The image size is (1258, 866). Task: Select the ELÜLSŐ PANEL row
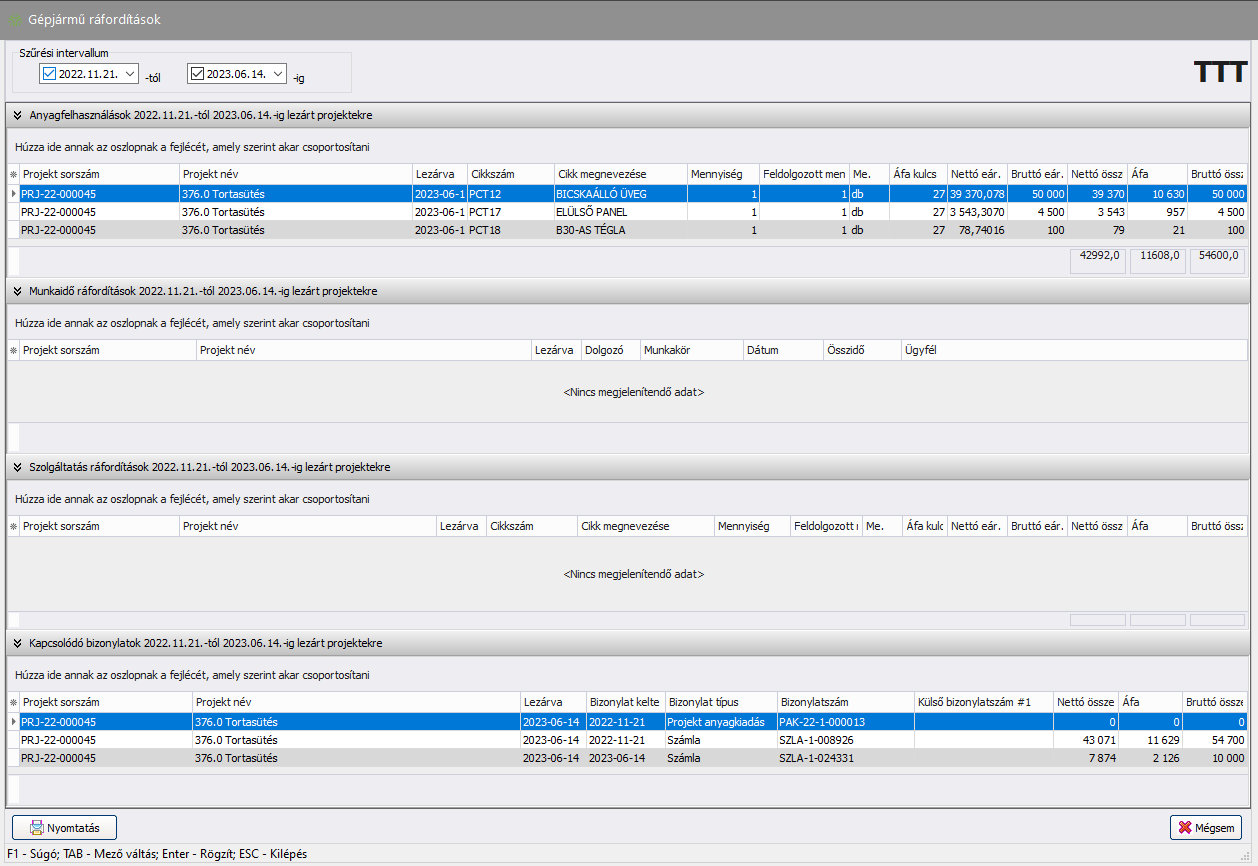620,212
